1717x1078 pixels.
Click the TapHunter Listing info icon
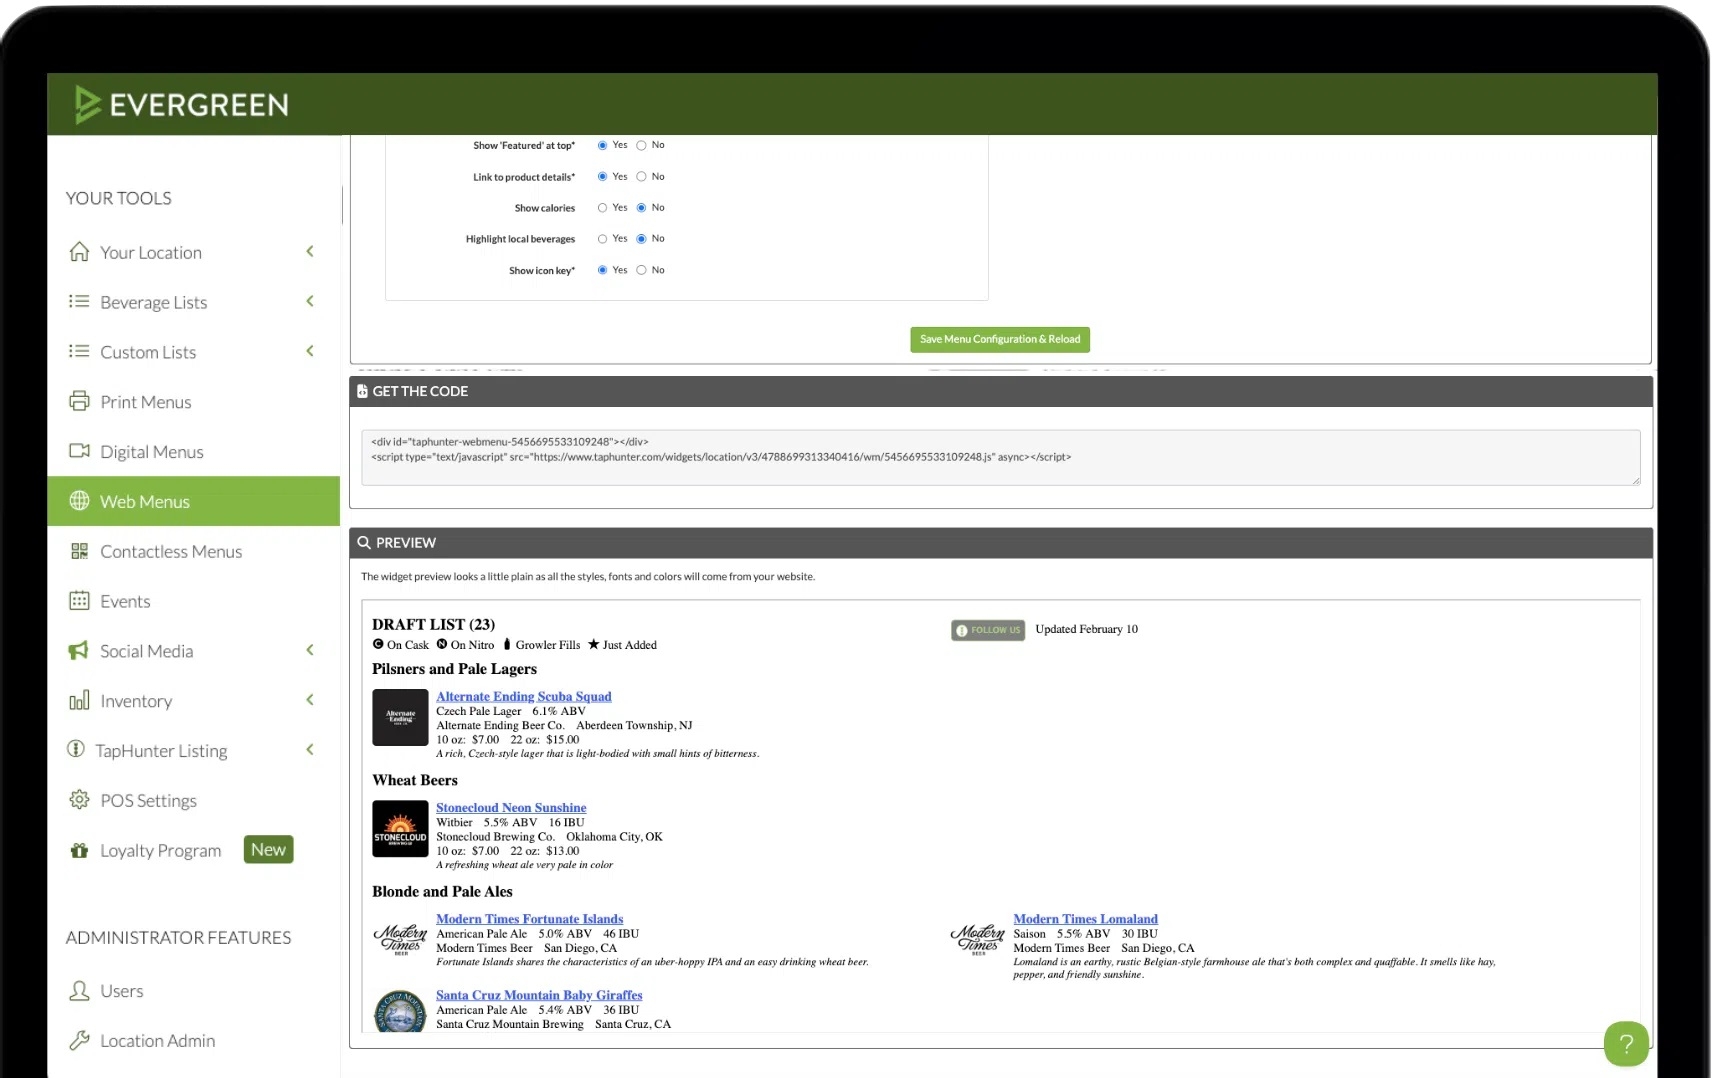coord(76,749)
